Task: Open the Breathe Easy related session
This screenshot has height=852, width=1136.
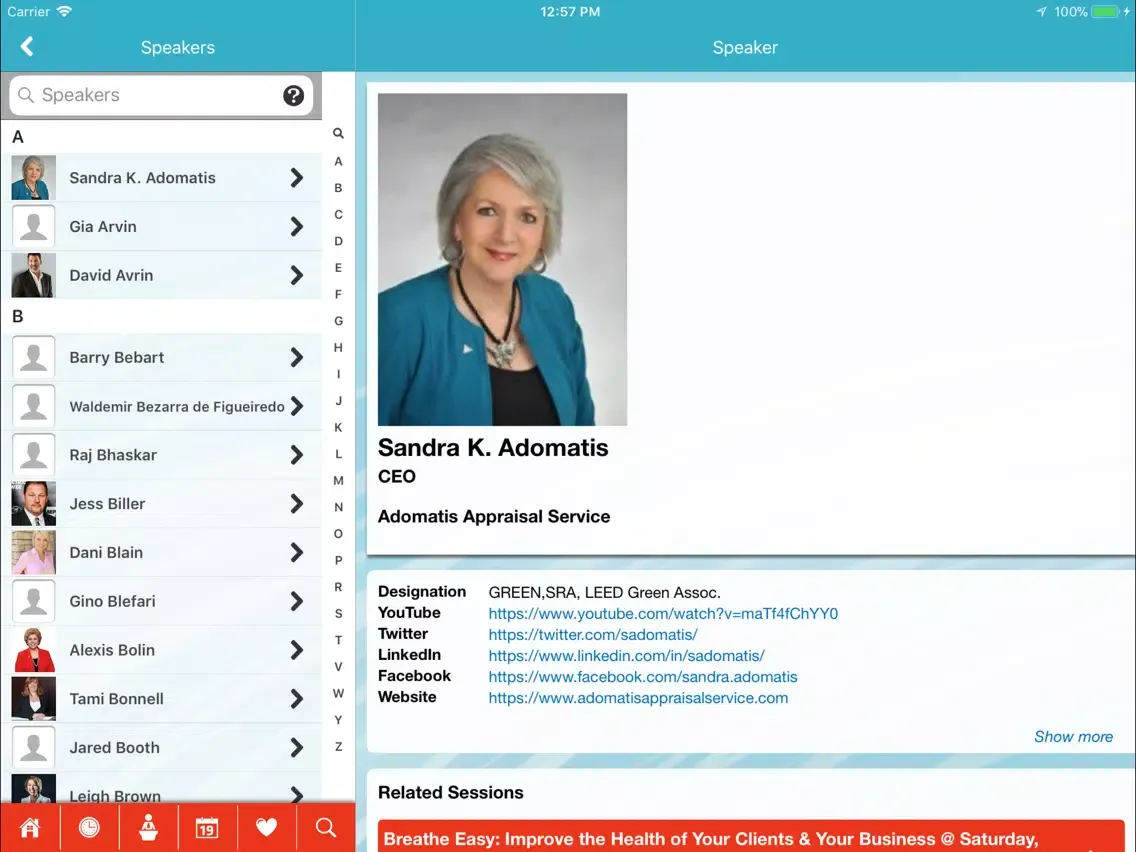Action: pyautogui.click(x=751, y=836)
